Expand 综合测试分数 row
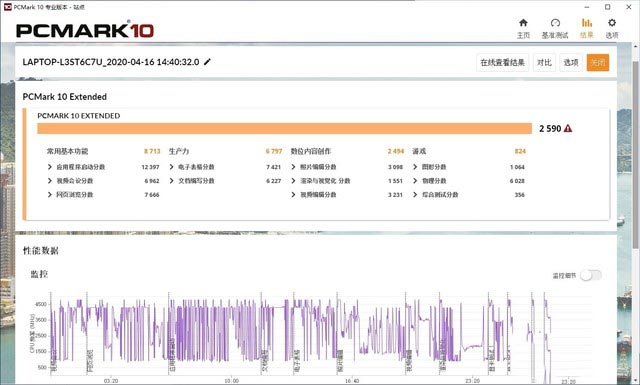 point(415,194)
